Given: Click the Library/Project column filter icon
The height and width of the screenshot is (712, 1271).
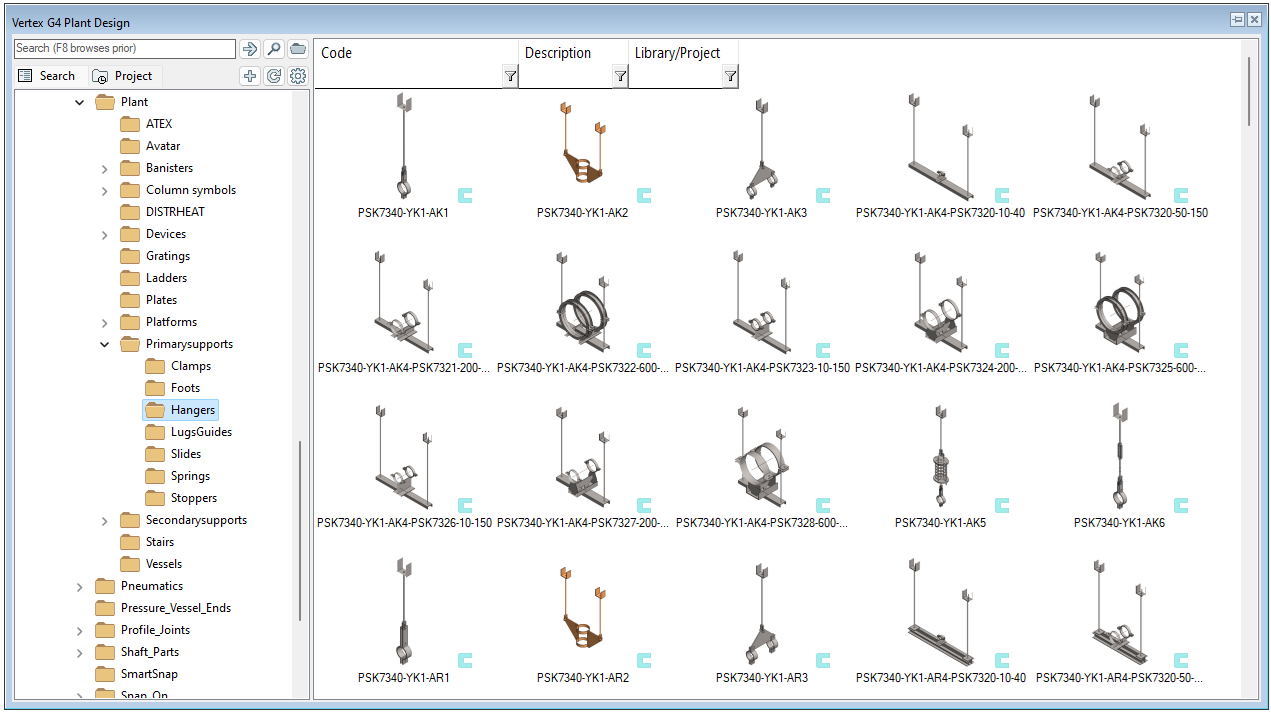Looking at the screenshot, I should click(730, 76).
